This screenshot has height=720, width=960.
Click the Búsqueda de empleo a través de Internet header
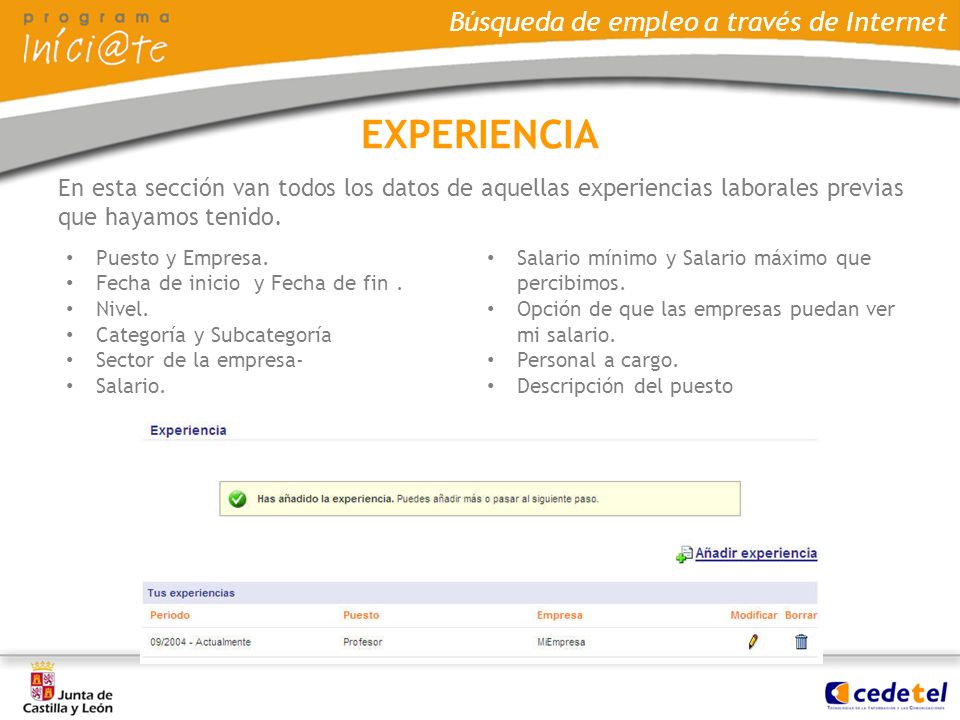point(697,23)
